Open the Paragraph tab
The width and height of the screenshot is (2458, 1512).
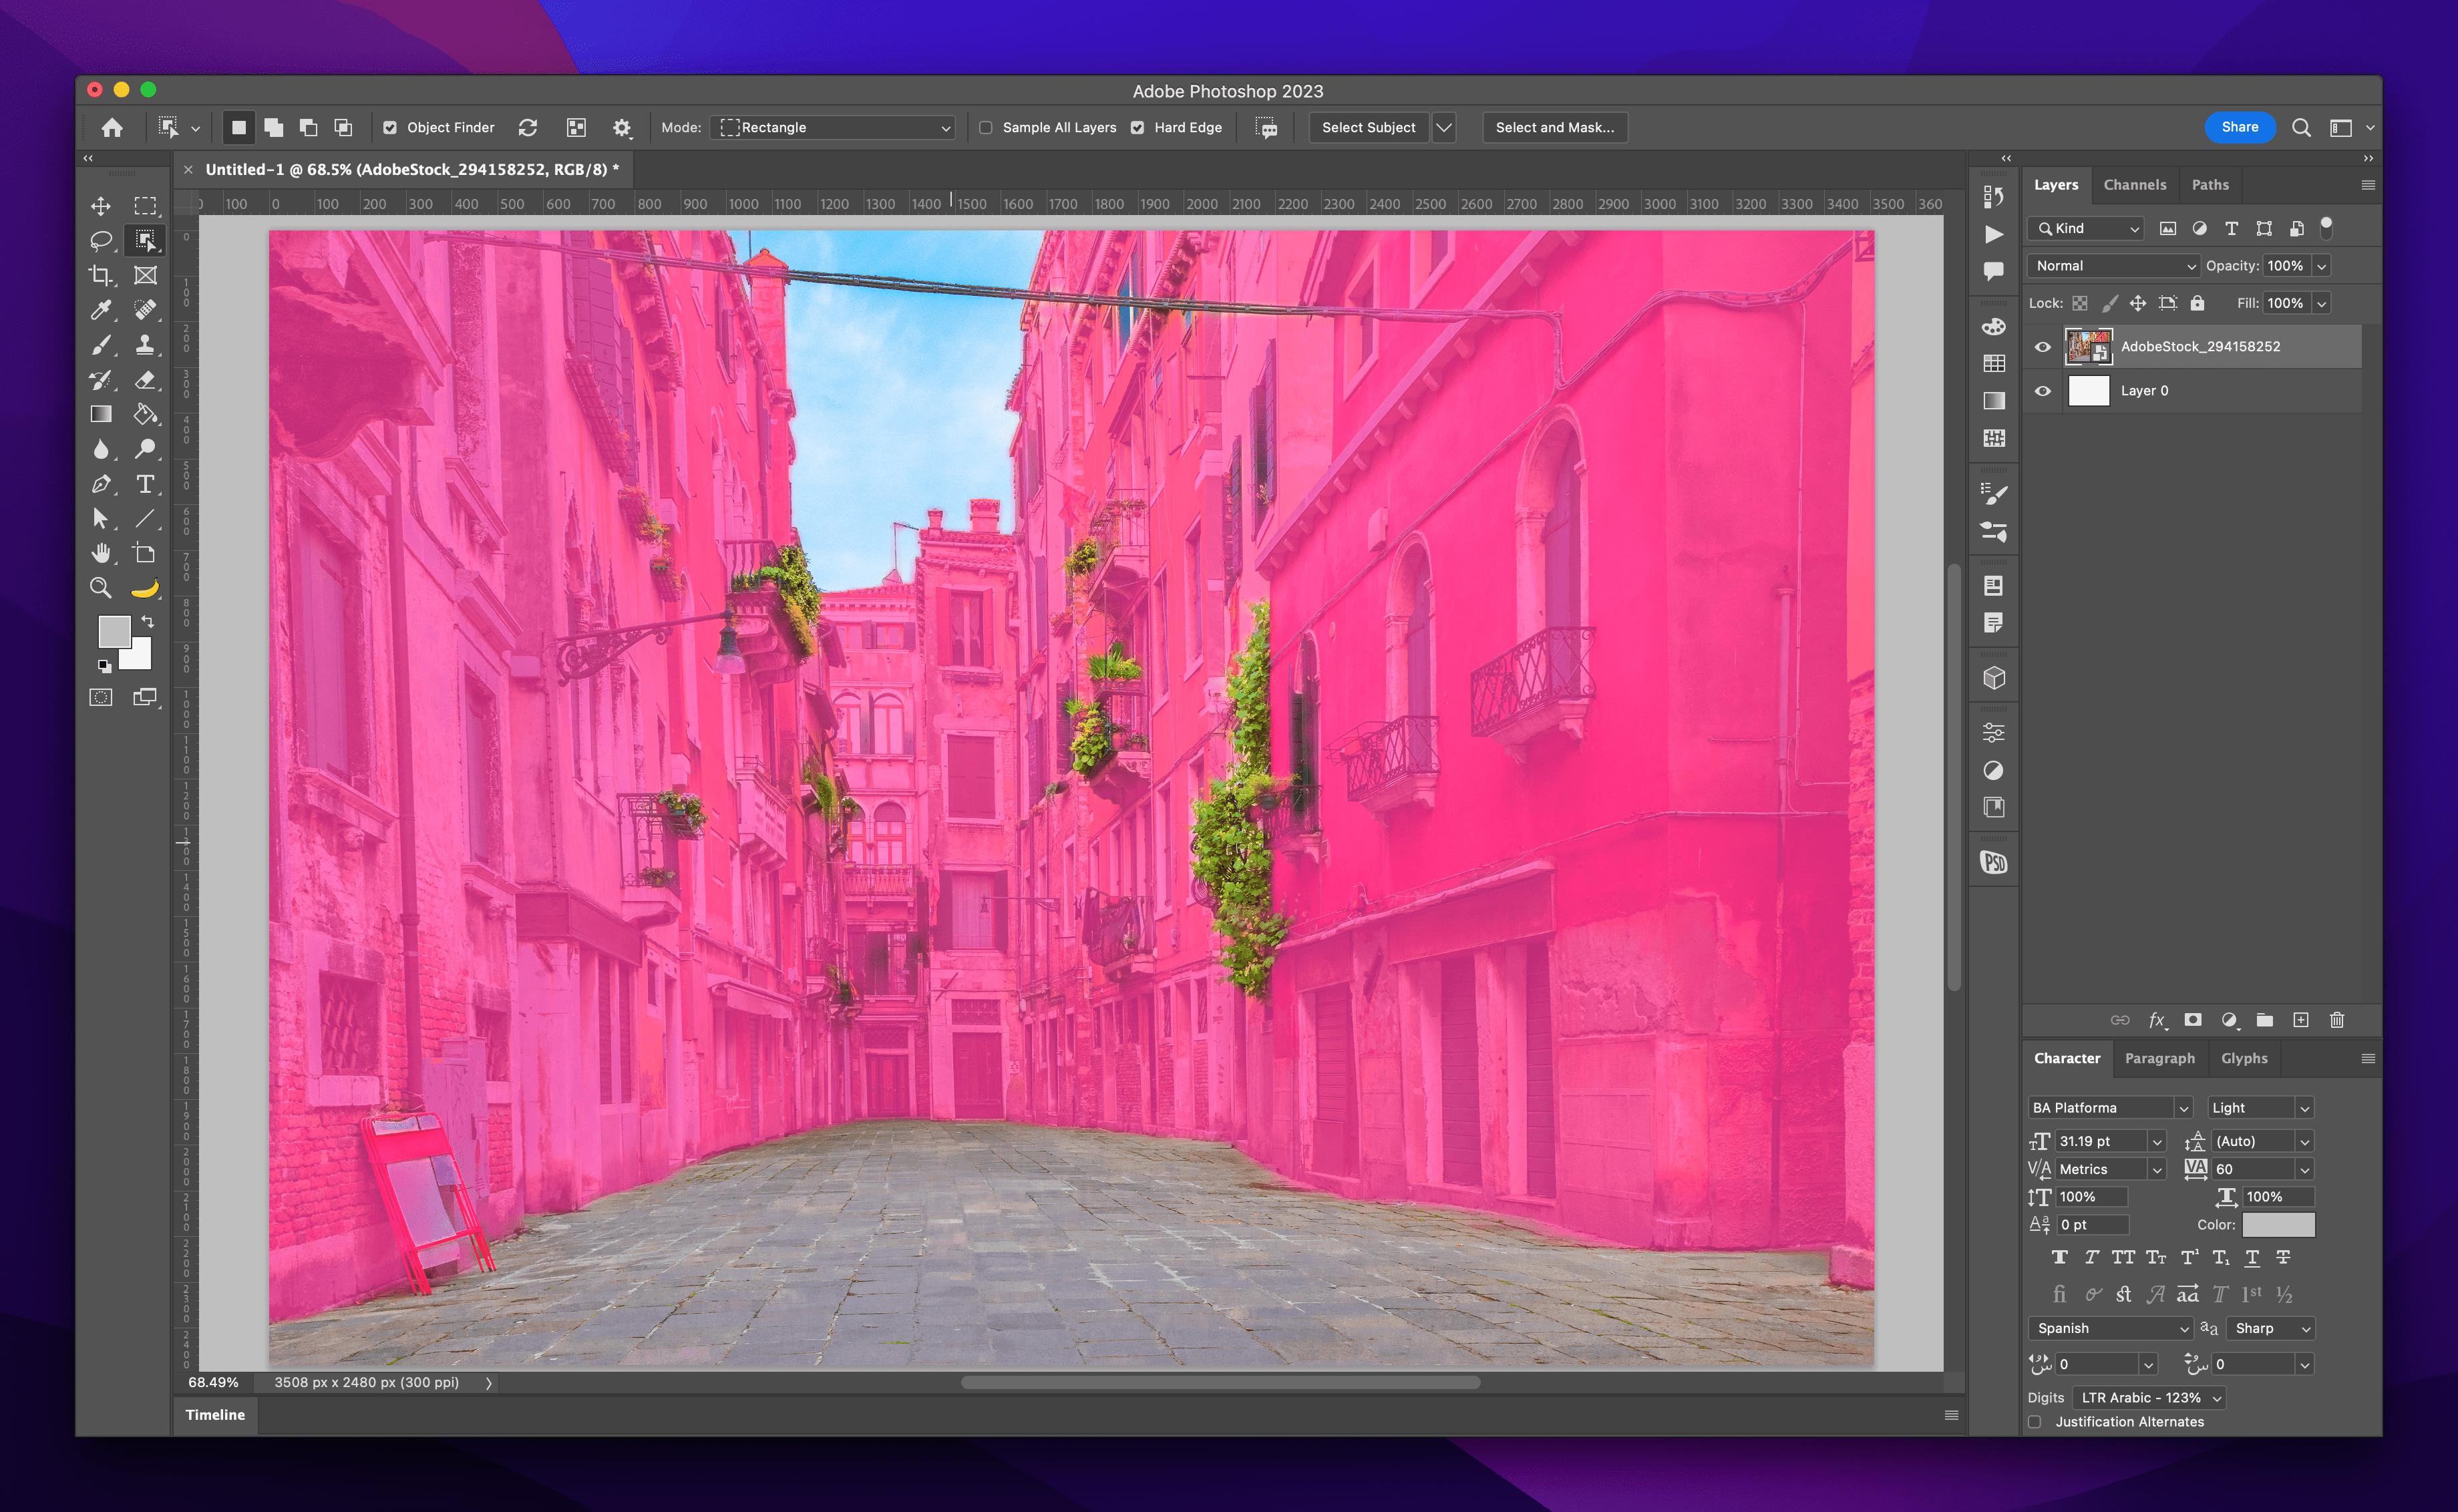tap(2159, 1058)
